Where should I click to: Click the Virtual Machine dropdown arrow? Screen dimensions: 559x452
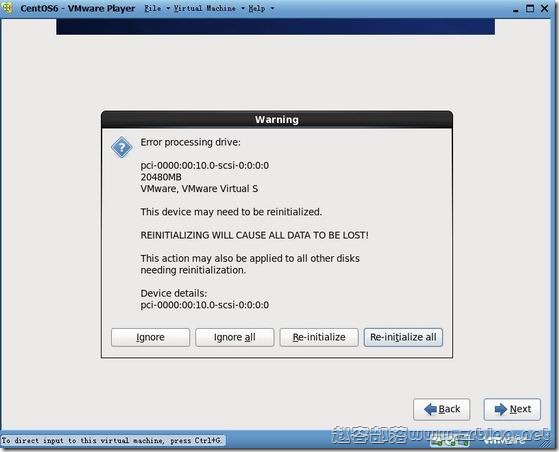point(243,8)
